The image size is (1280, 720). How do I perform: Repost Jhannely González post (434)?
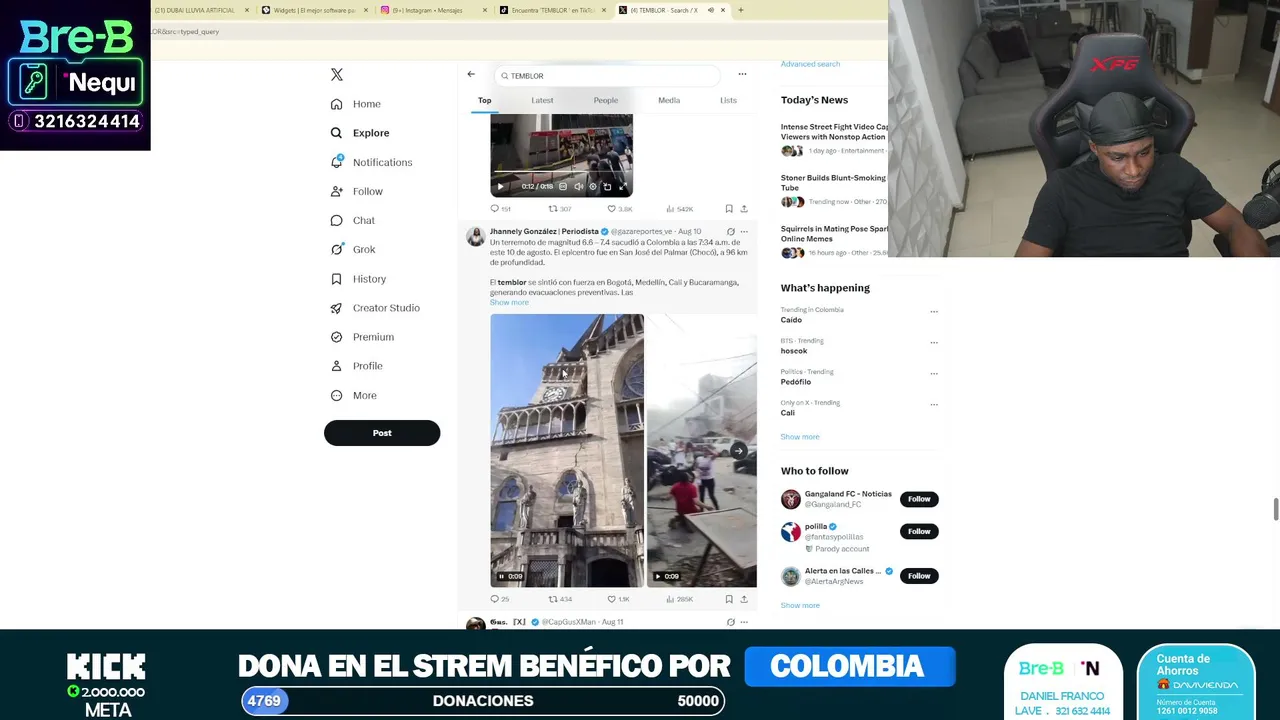click(x=560, y=599)
